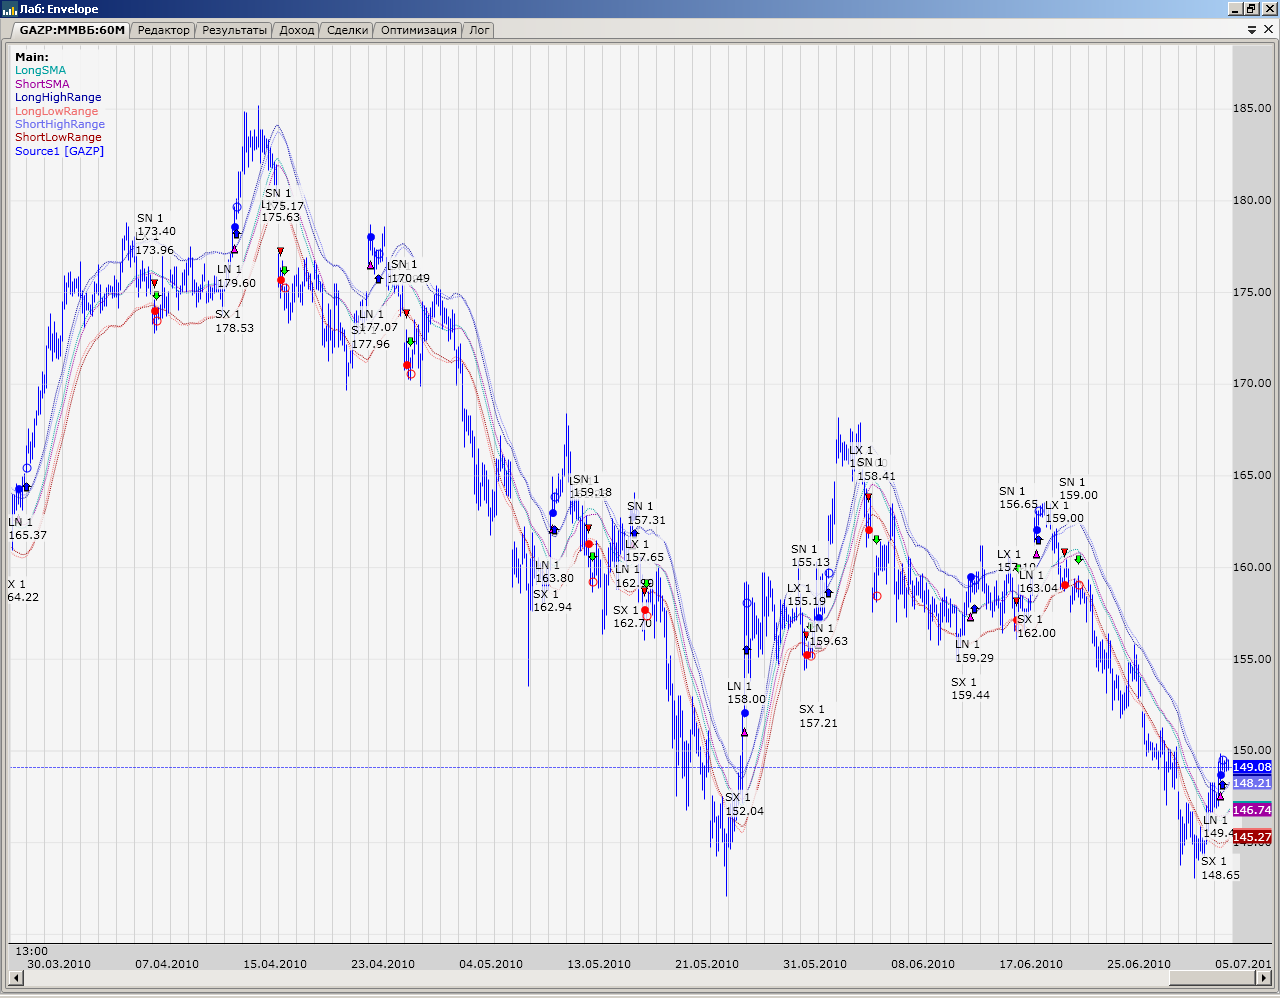Switch to the Доход tab
This screenshot has width=1280, height=998.
(x=297, y=30)
